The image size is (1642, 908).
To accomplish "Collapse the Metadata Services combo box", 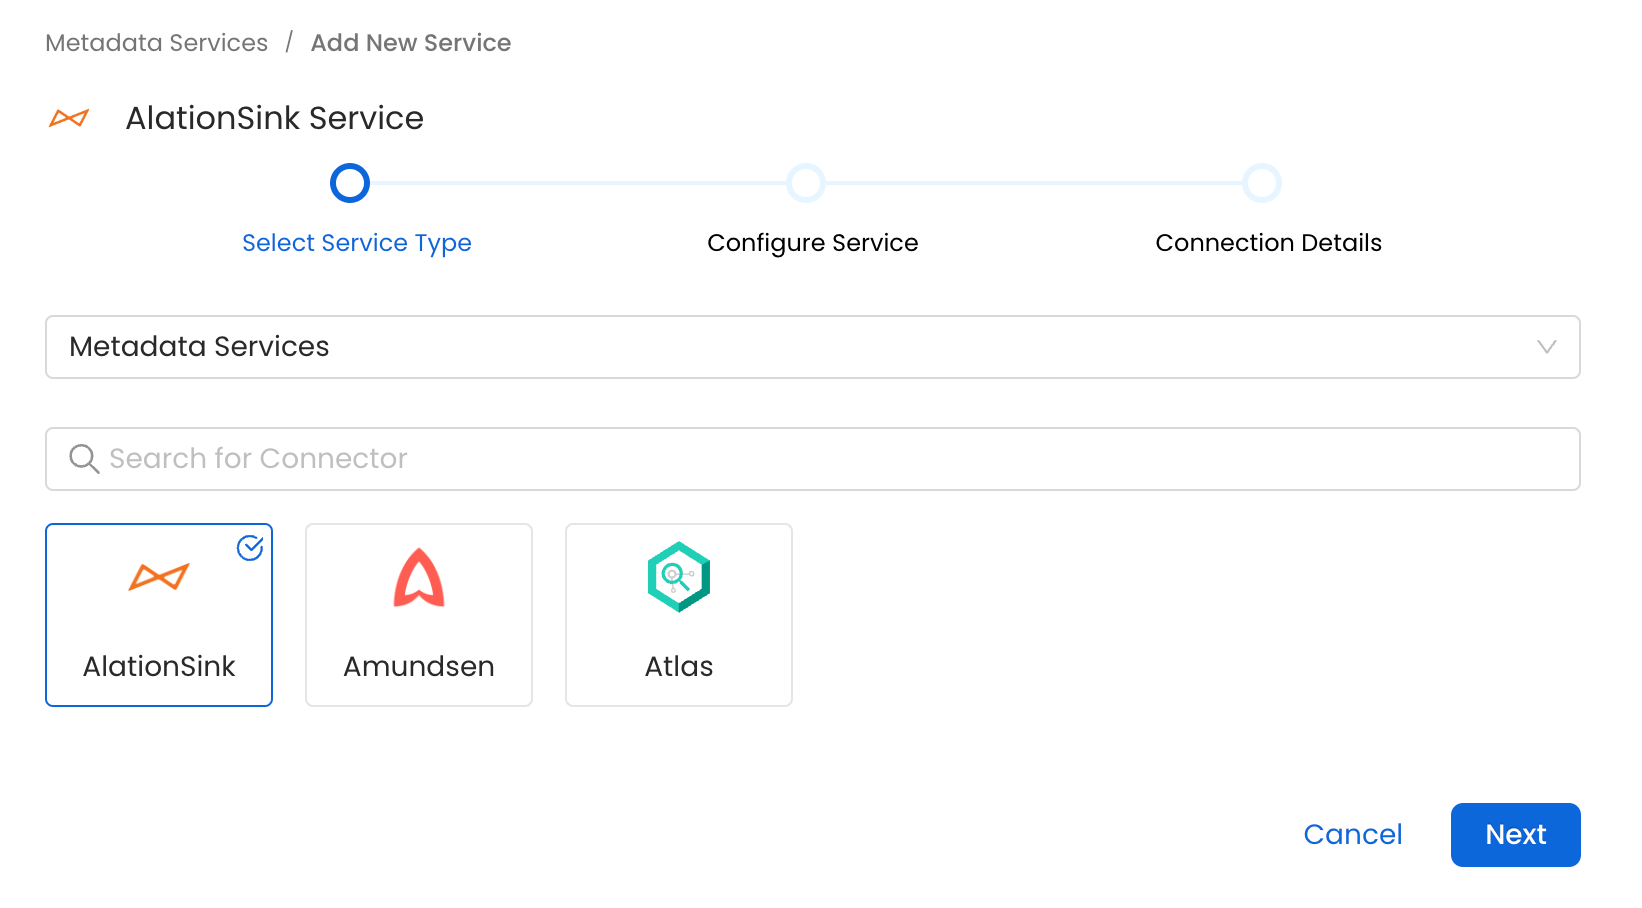I will 1547,347.
